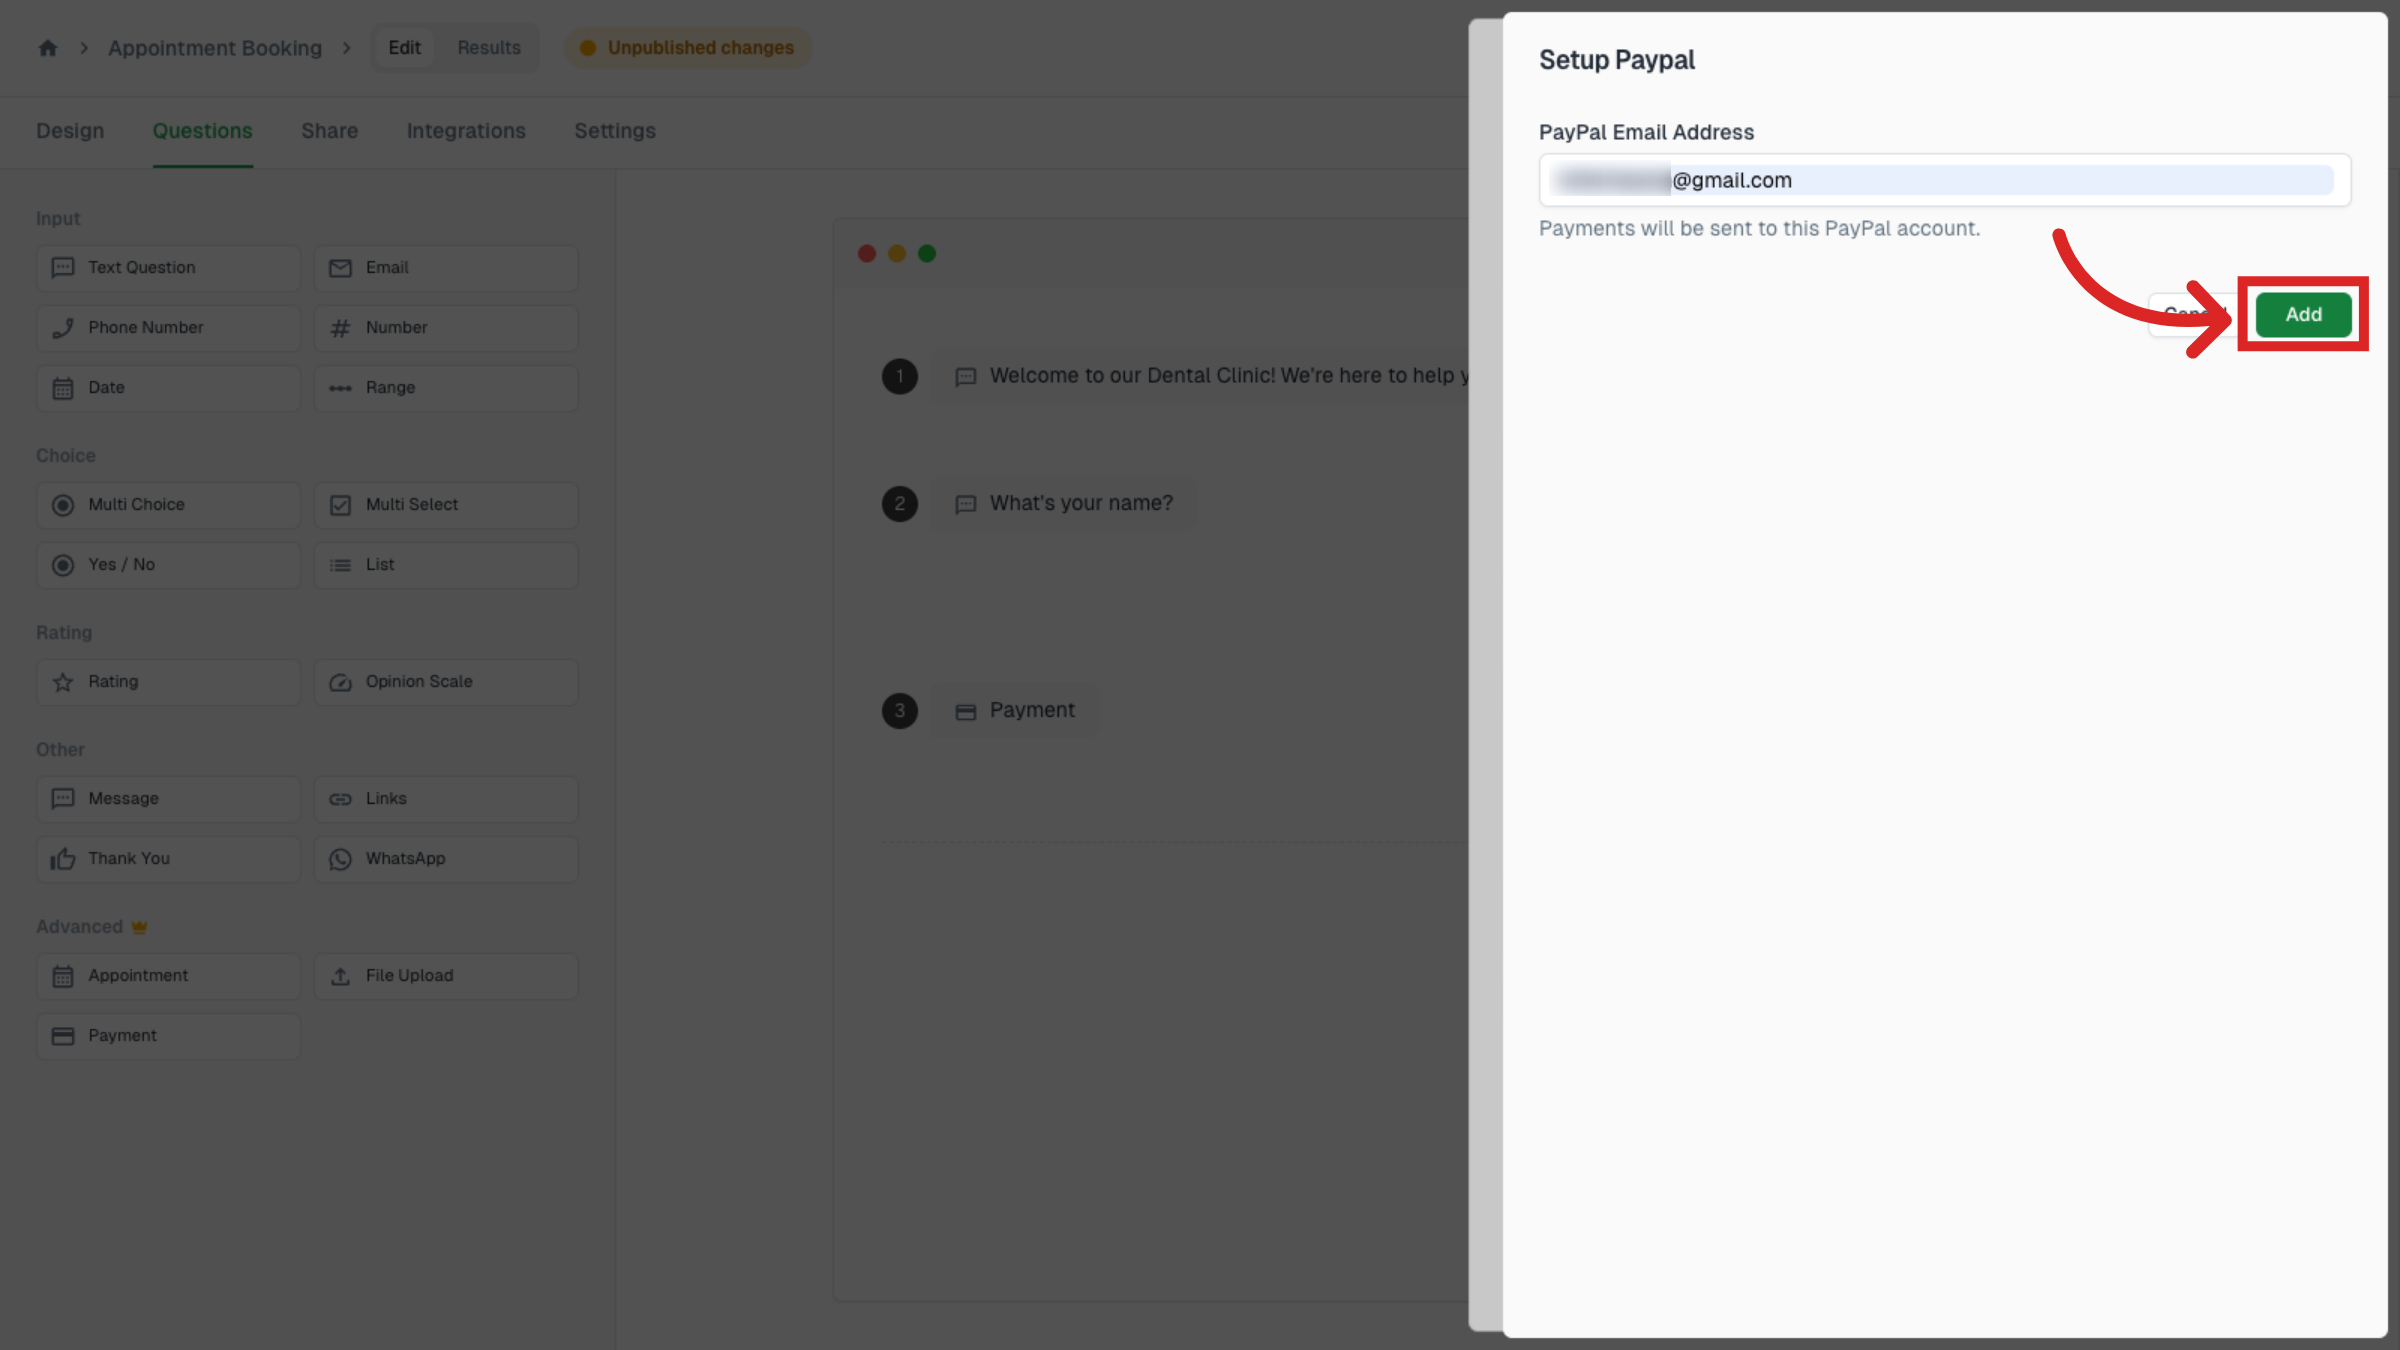Add a List element
The width and height of the screenshot is (2400, 1350).
click(446, 565)
